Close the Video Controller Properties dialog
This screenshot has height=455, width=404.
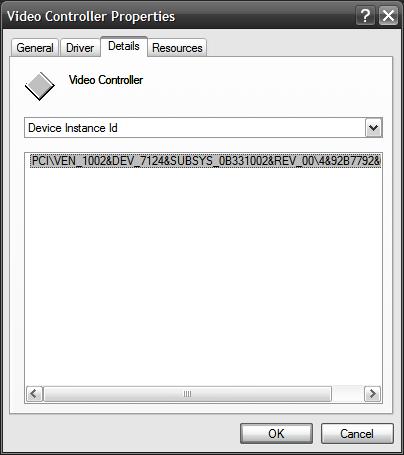pos(388,16)
